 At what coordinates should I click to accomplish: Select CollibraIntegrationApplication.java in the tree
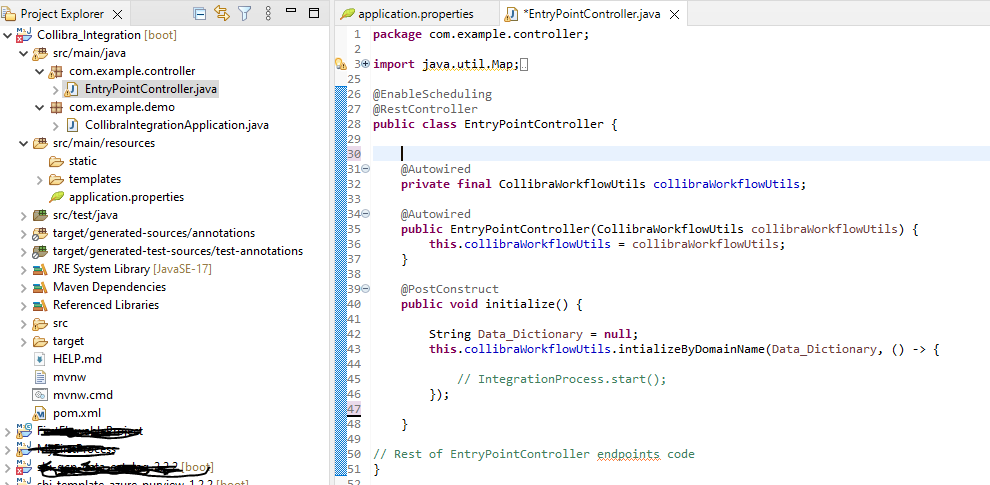[177, 125]
